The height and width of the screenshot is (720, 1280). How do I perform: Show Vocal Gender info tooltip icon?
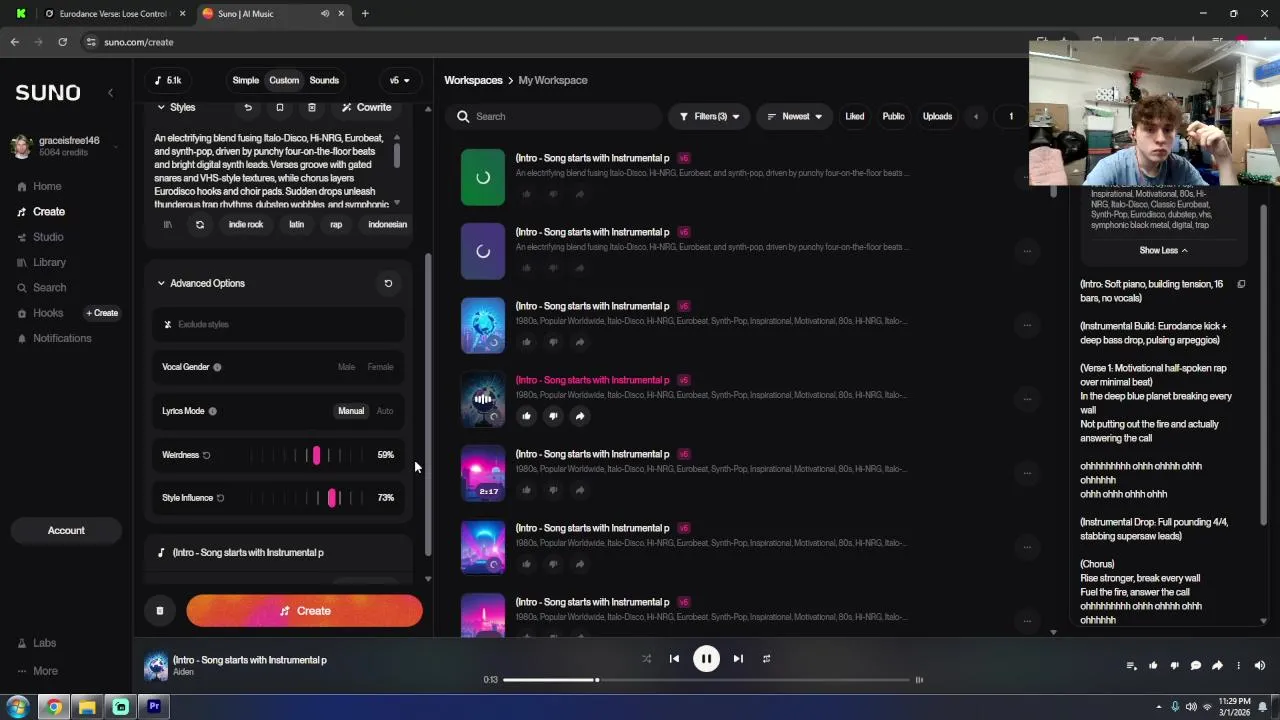[x=217, y=367]
